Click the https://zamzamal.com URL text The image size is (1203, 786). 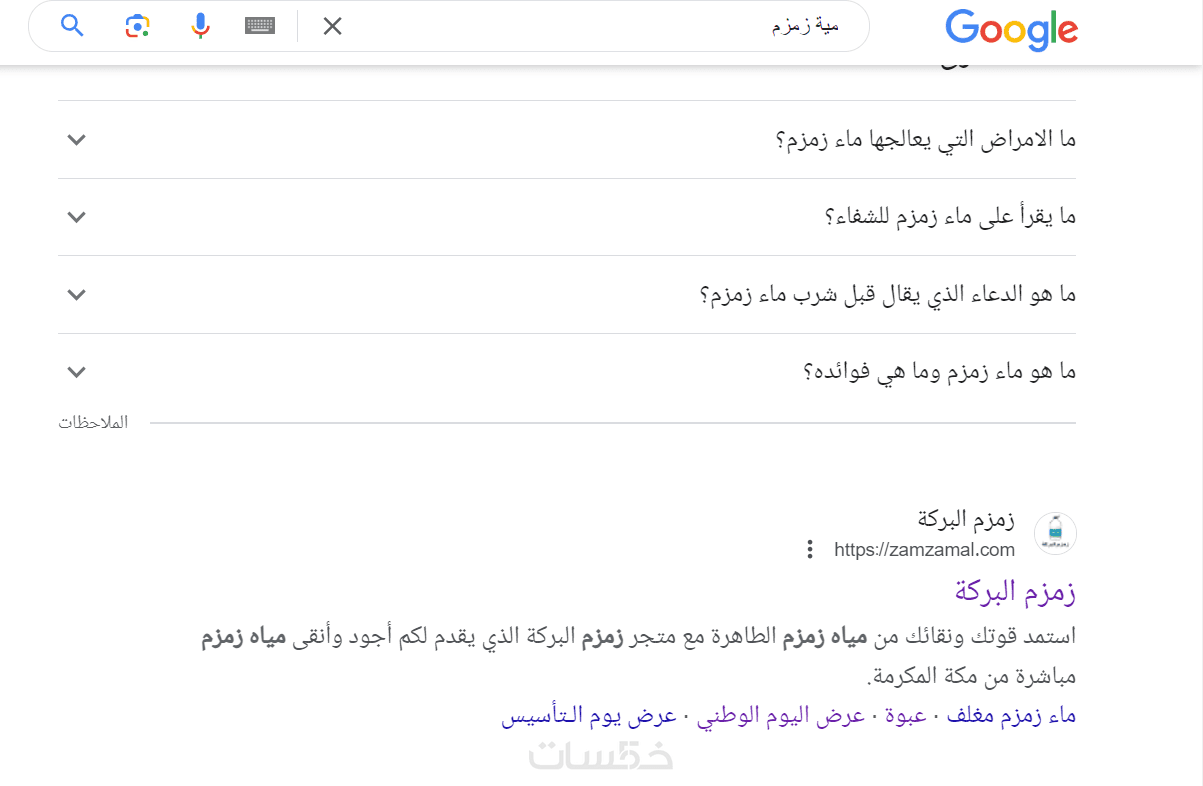click(x=924, y=550)
